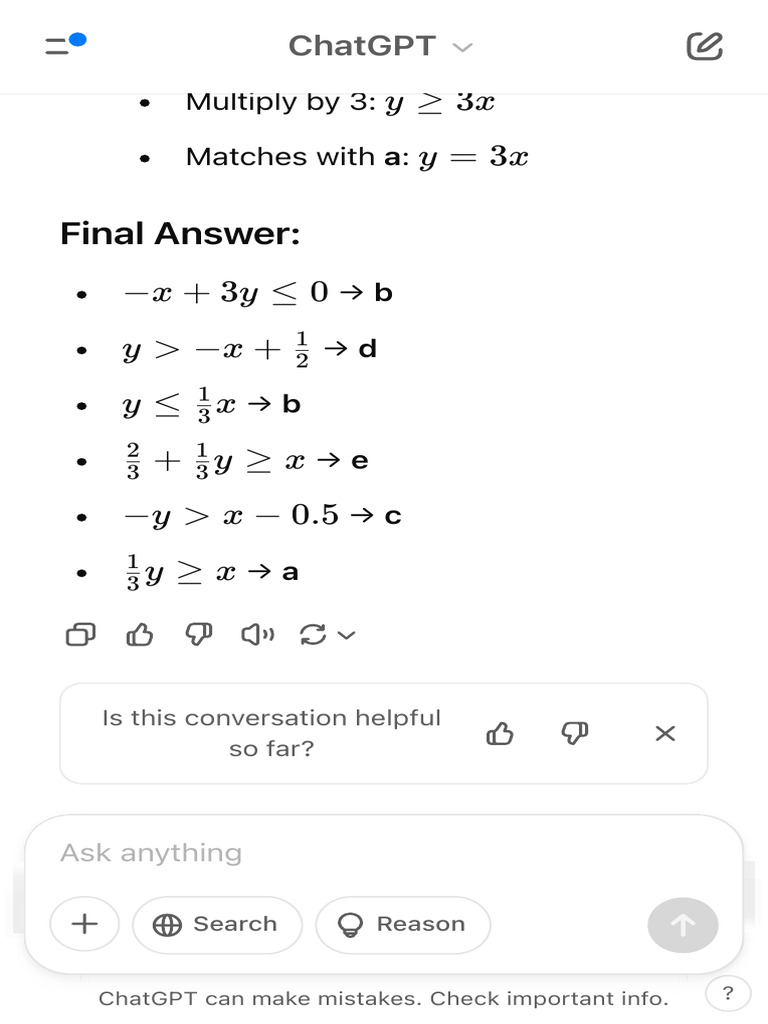
Task: Regenerate the response
Action: click(x=313, y=634)
